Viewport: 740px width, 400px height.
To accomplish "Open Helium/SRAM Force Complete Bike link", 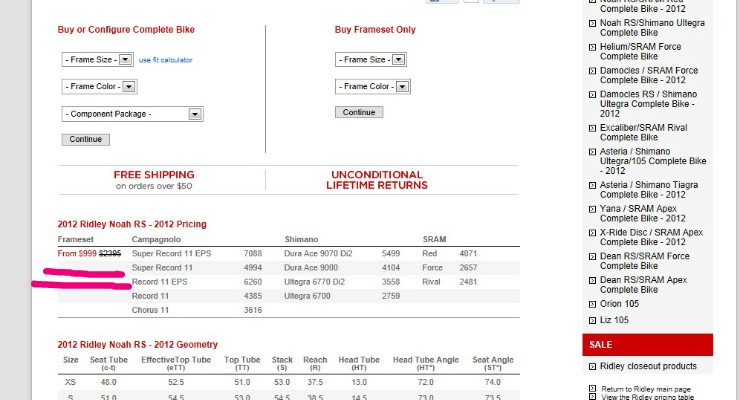I will pos(640,51).
